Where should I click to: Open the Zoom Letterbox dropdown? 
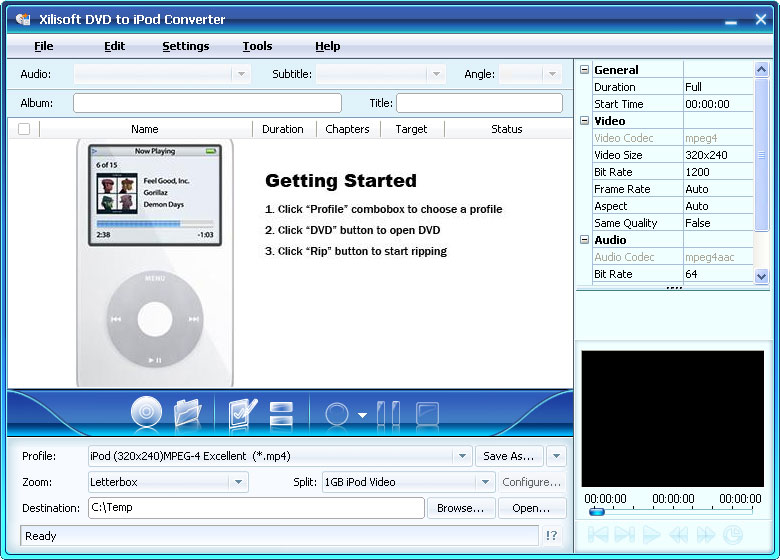click(238, 482)
